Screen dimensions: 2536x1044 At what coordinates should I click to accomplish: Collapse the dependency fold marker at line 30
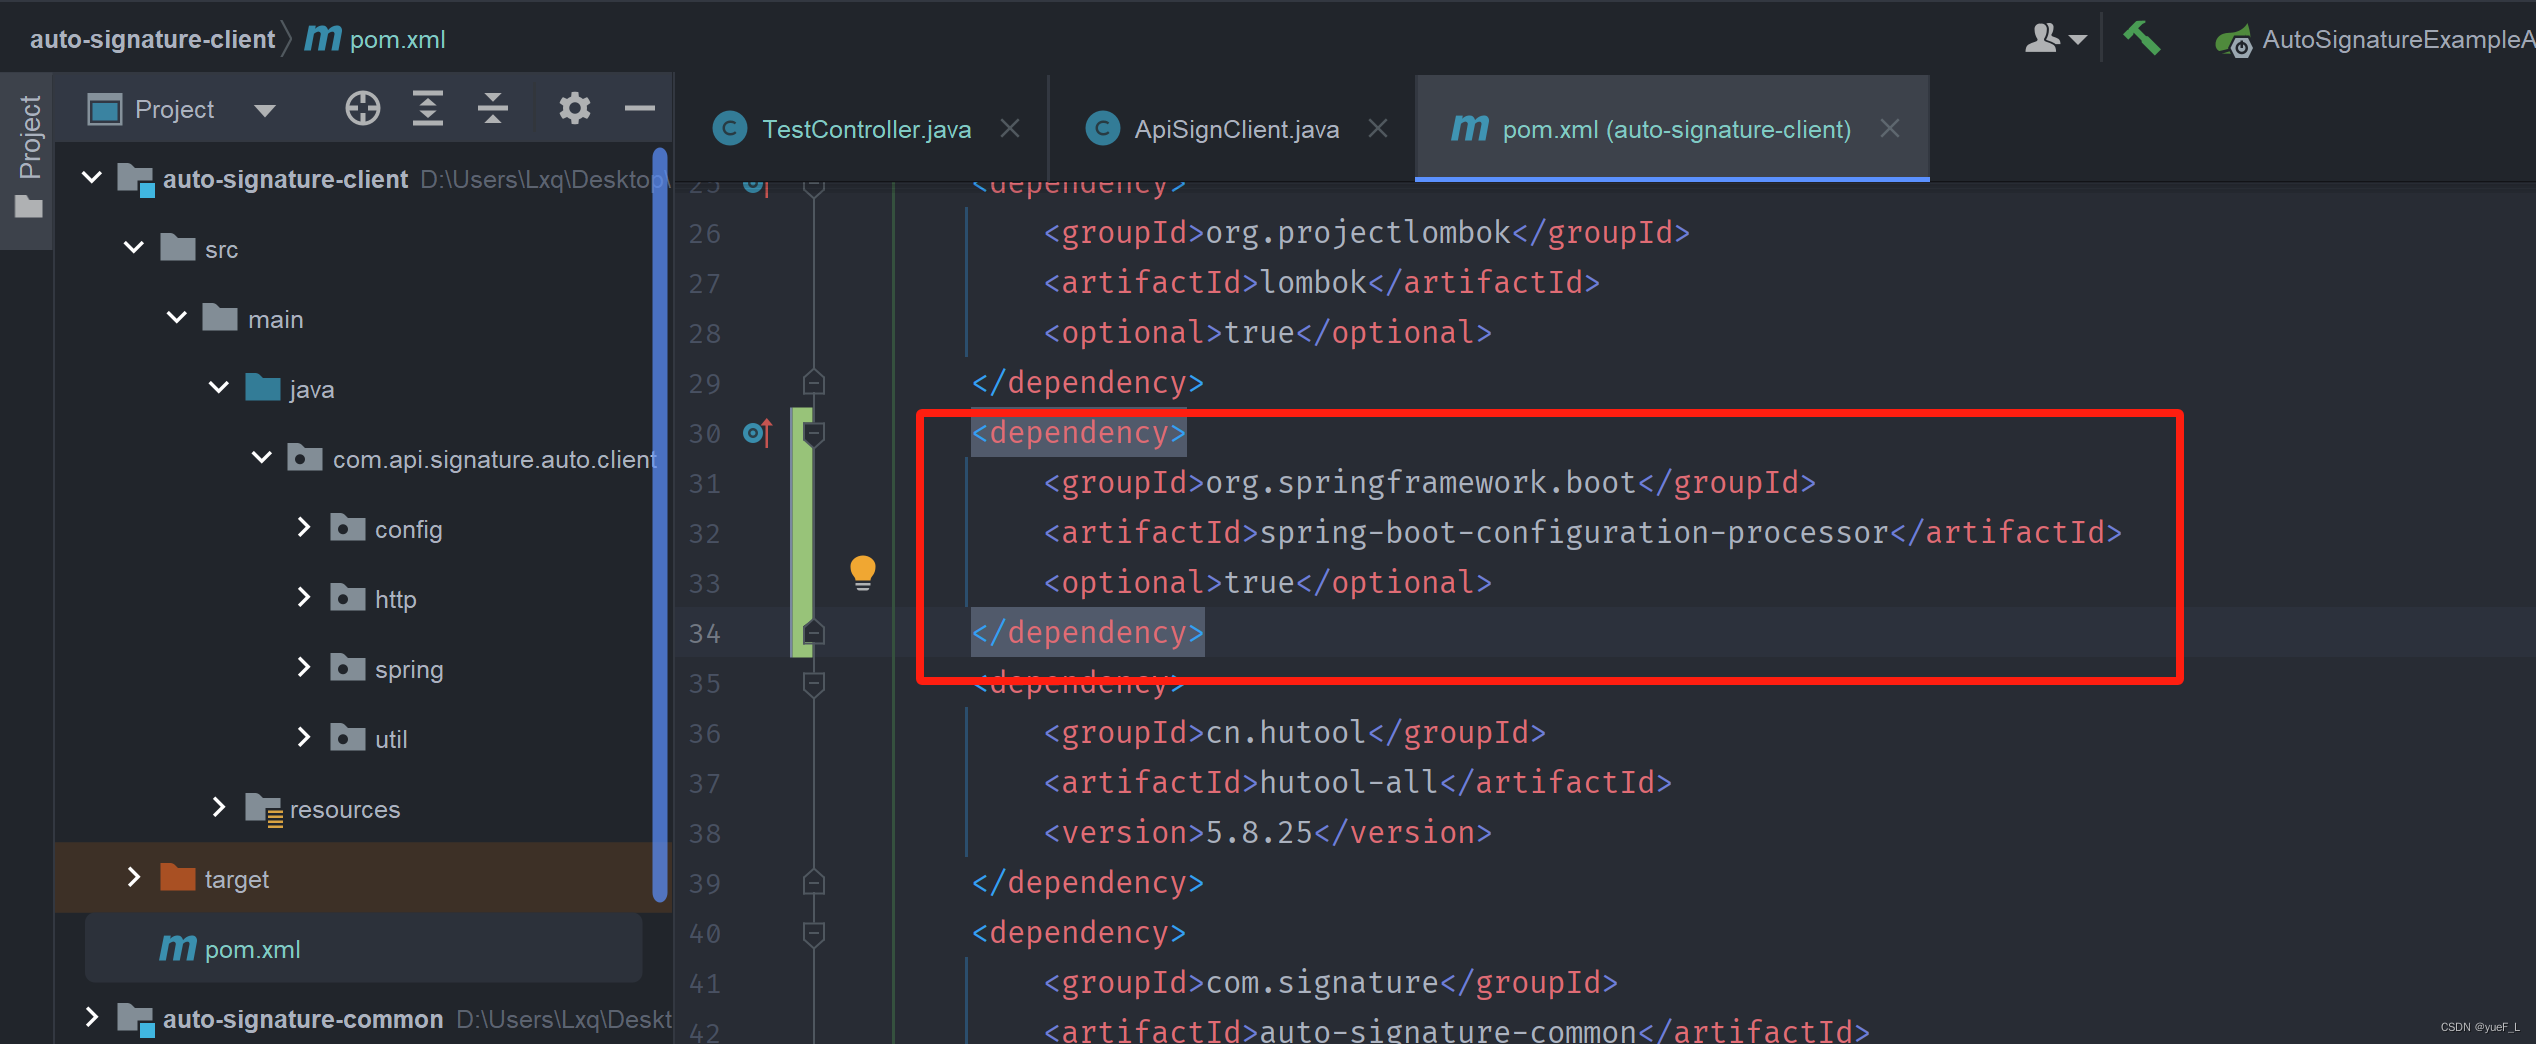pyautogui.click(x=813, y=432)
